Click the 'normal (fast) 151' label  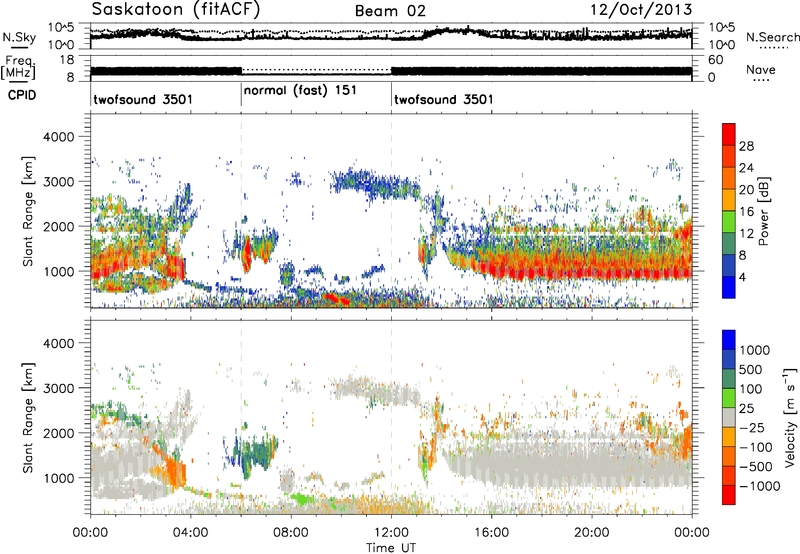click(x=299, y=90)
